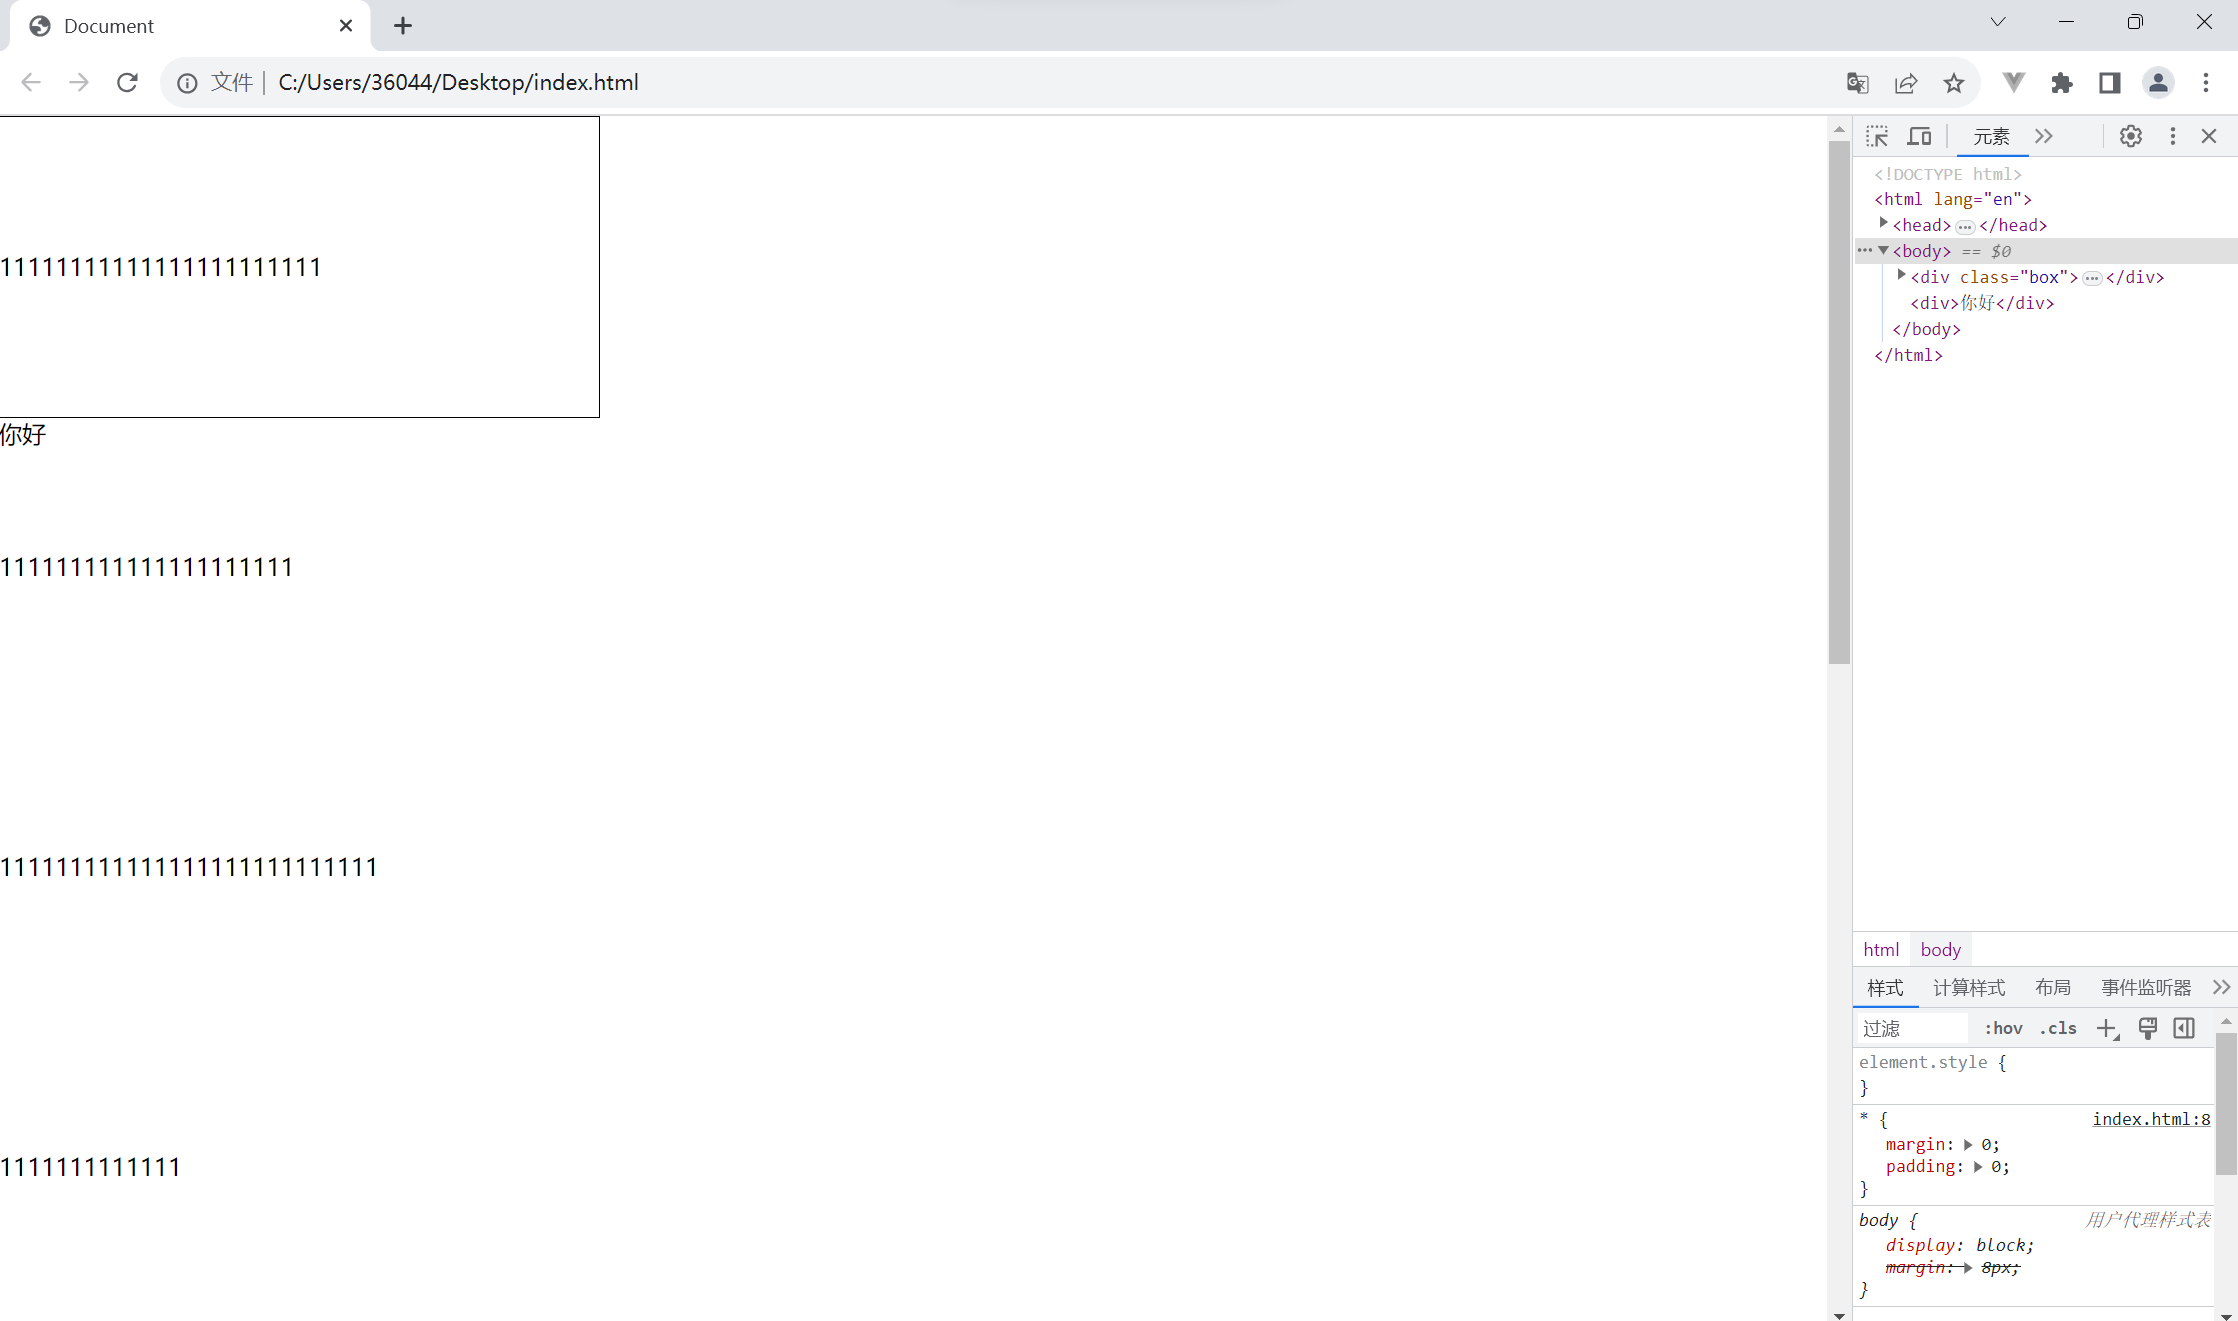Screen dimensions: 2238x1321
Task: Expand the margin: 0 shorthand triangle
Action: click(1968, 1144)
